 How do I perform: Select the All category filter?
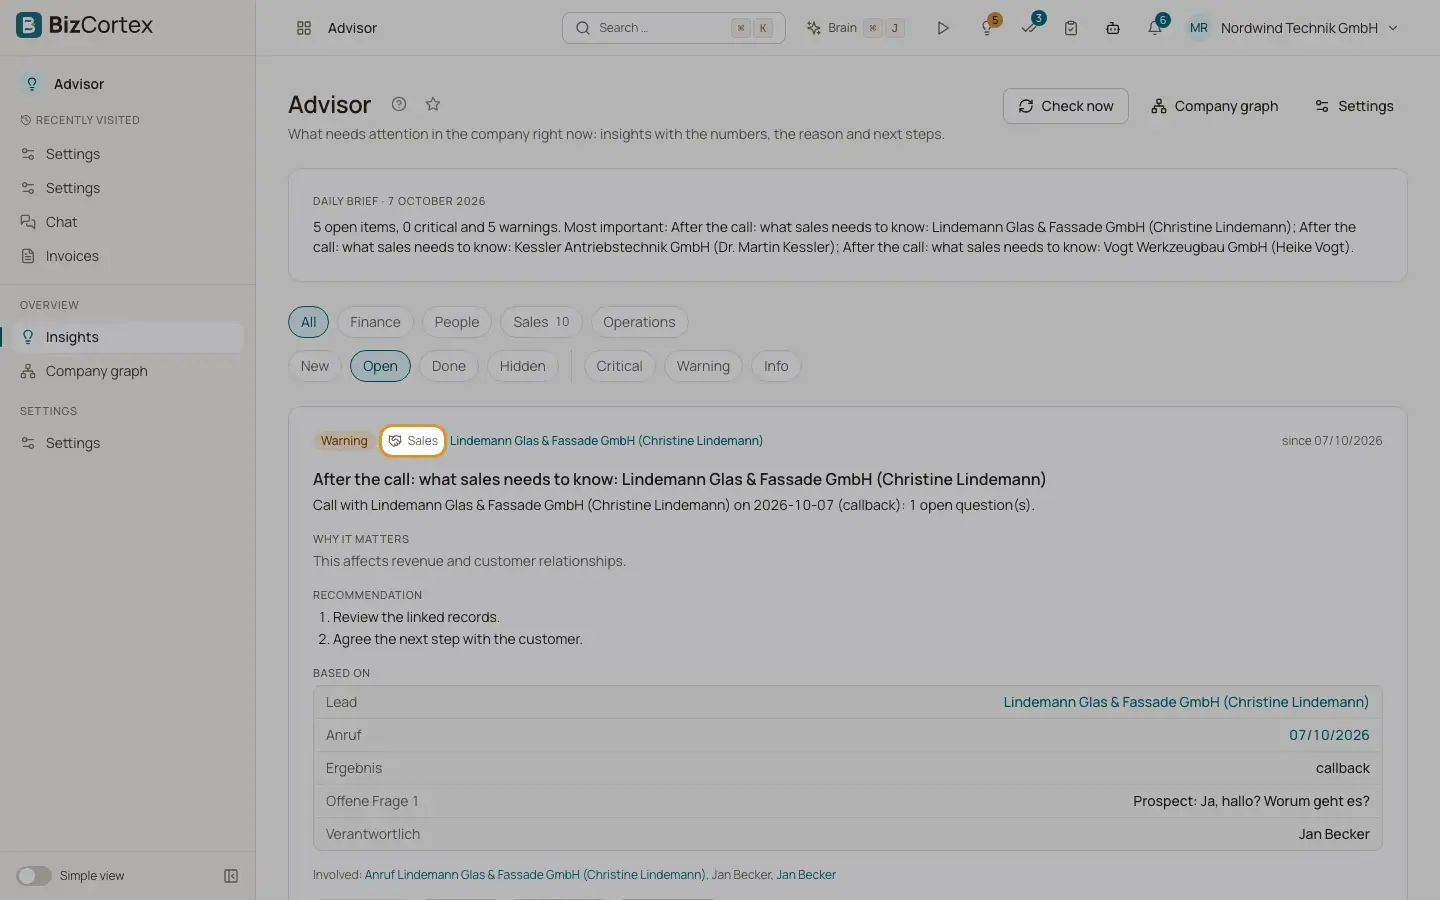click(308, 322)
